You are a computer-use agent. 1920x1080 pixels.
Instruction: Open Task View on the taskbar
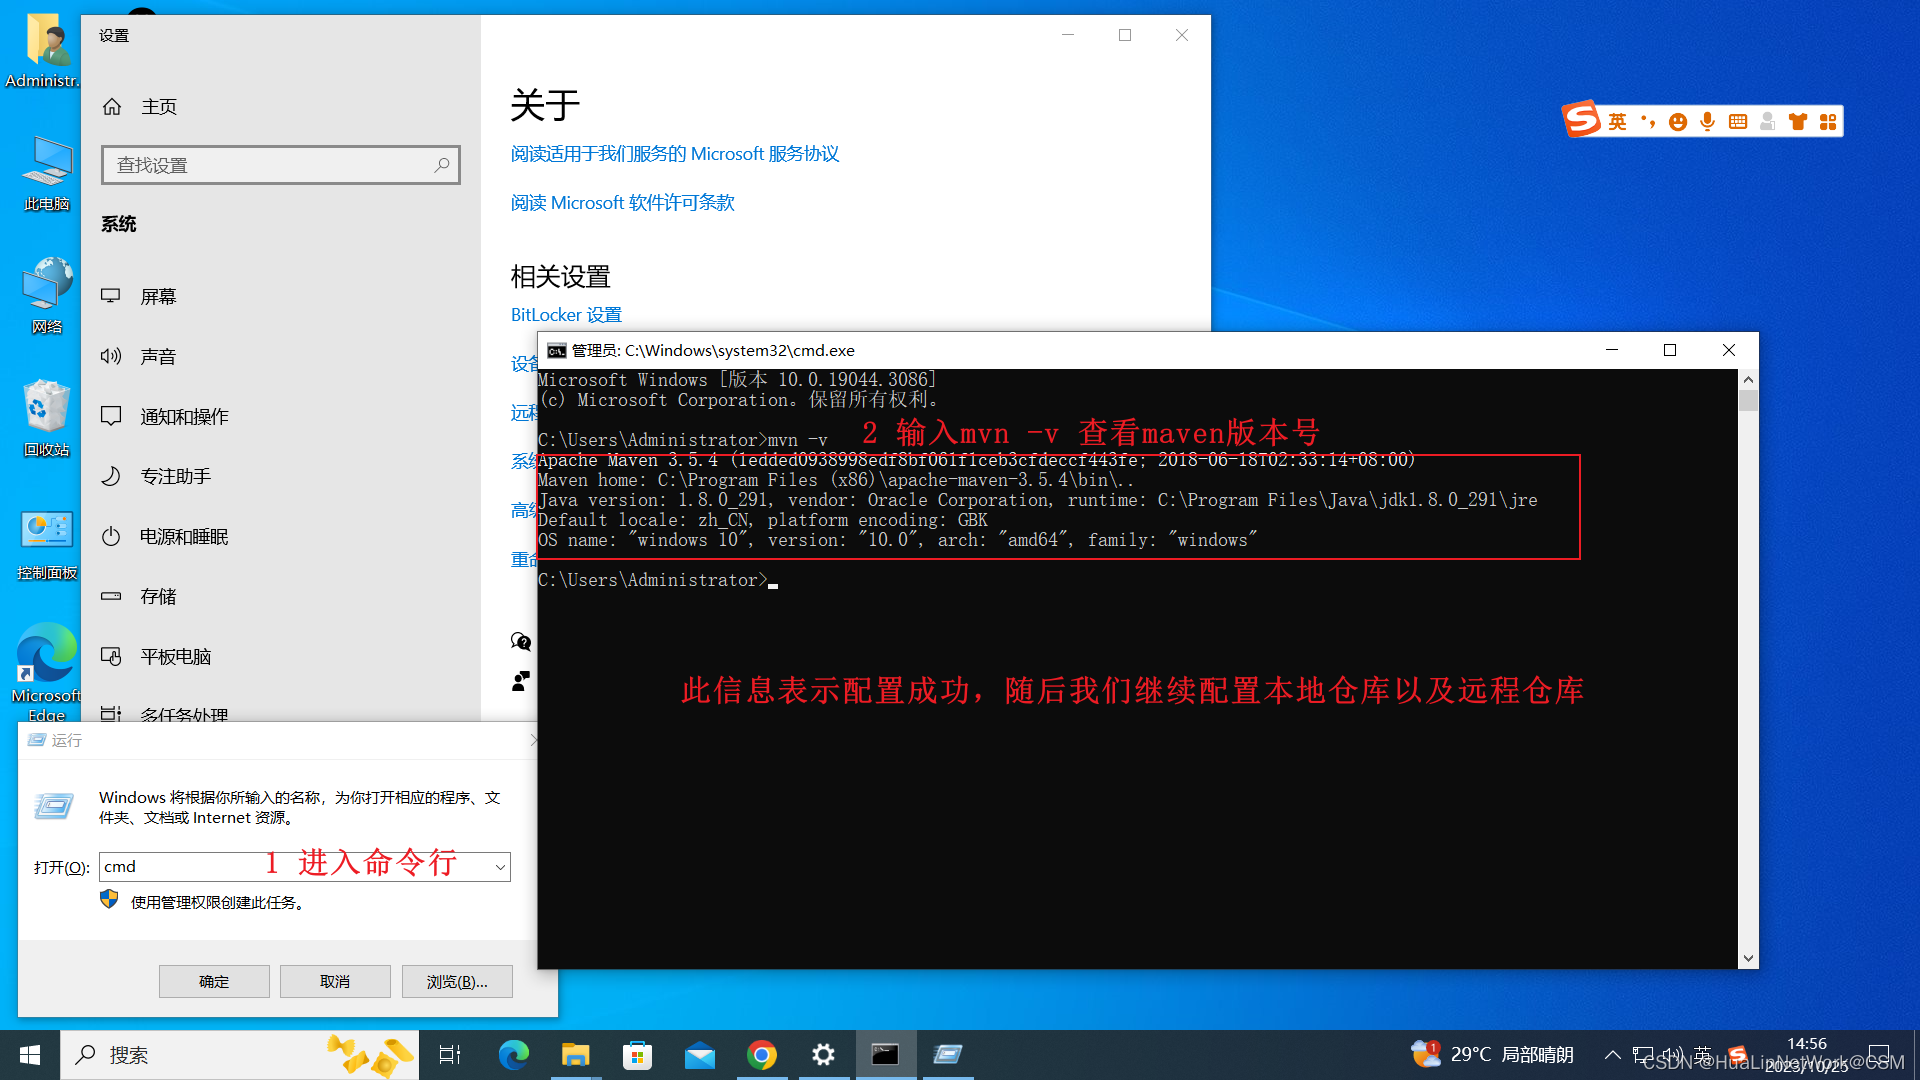pyautogui.click(x=450, y=1055)
